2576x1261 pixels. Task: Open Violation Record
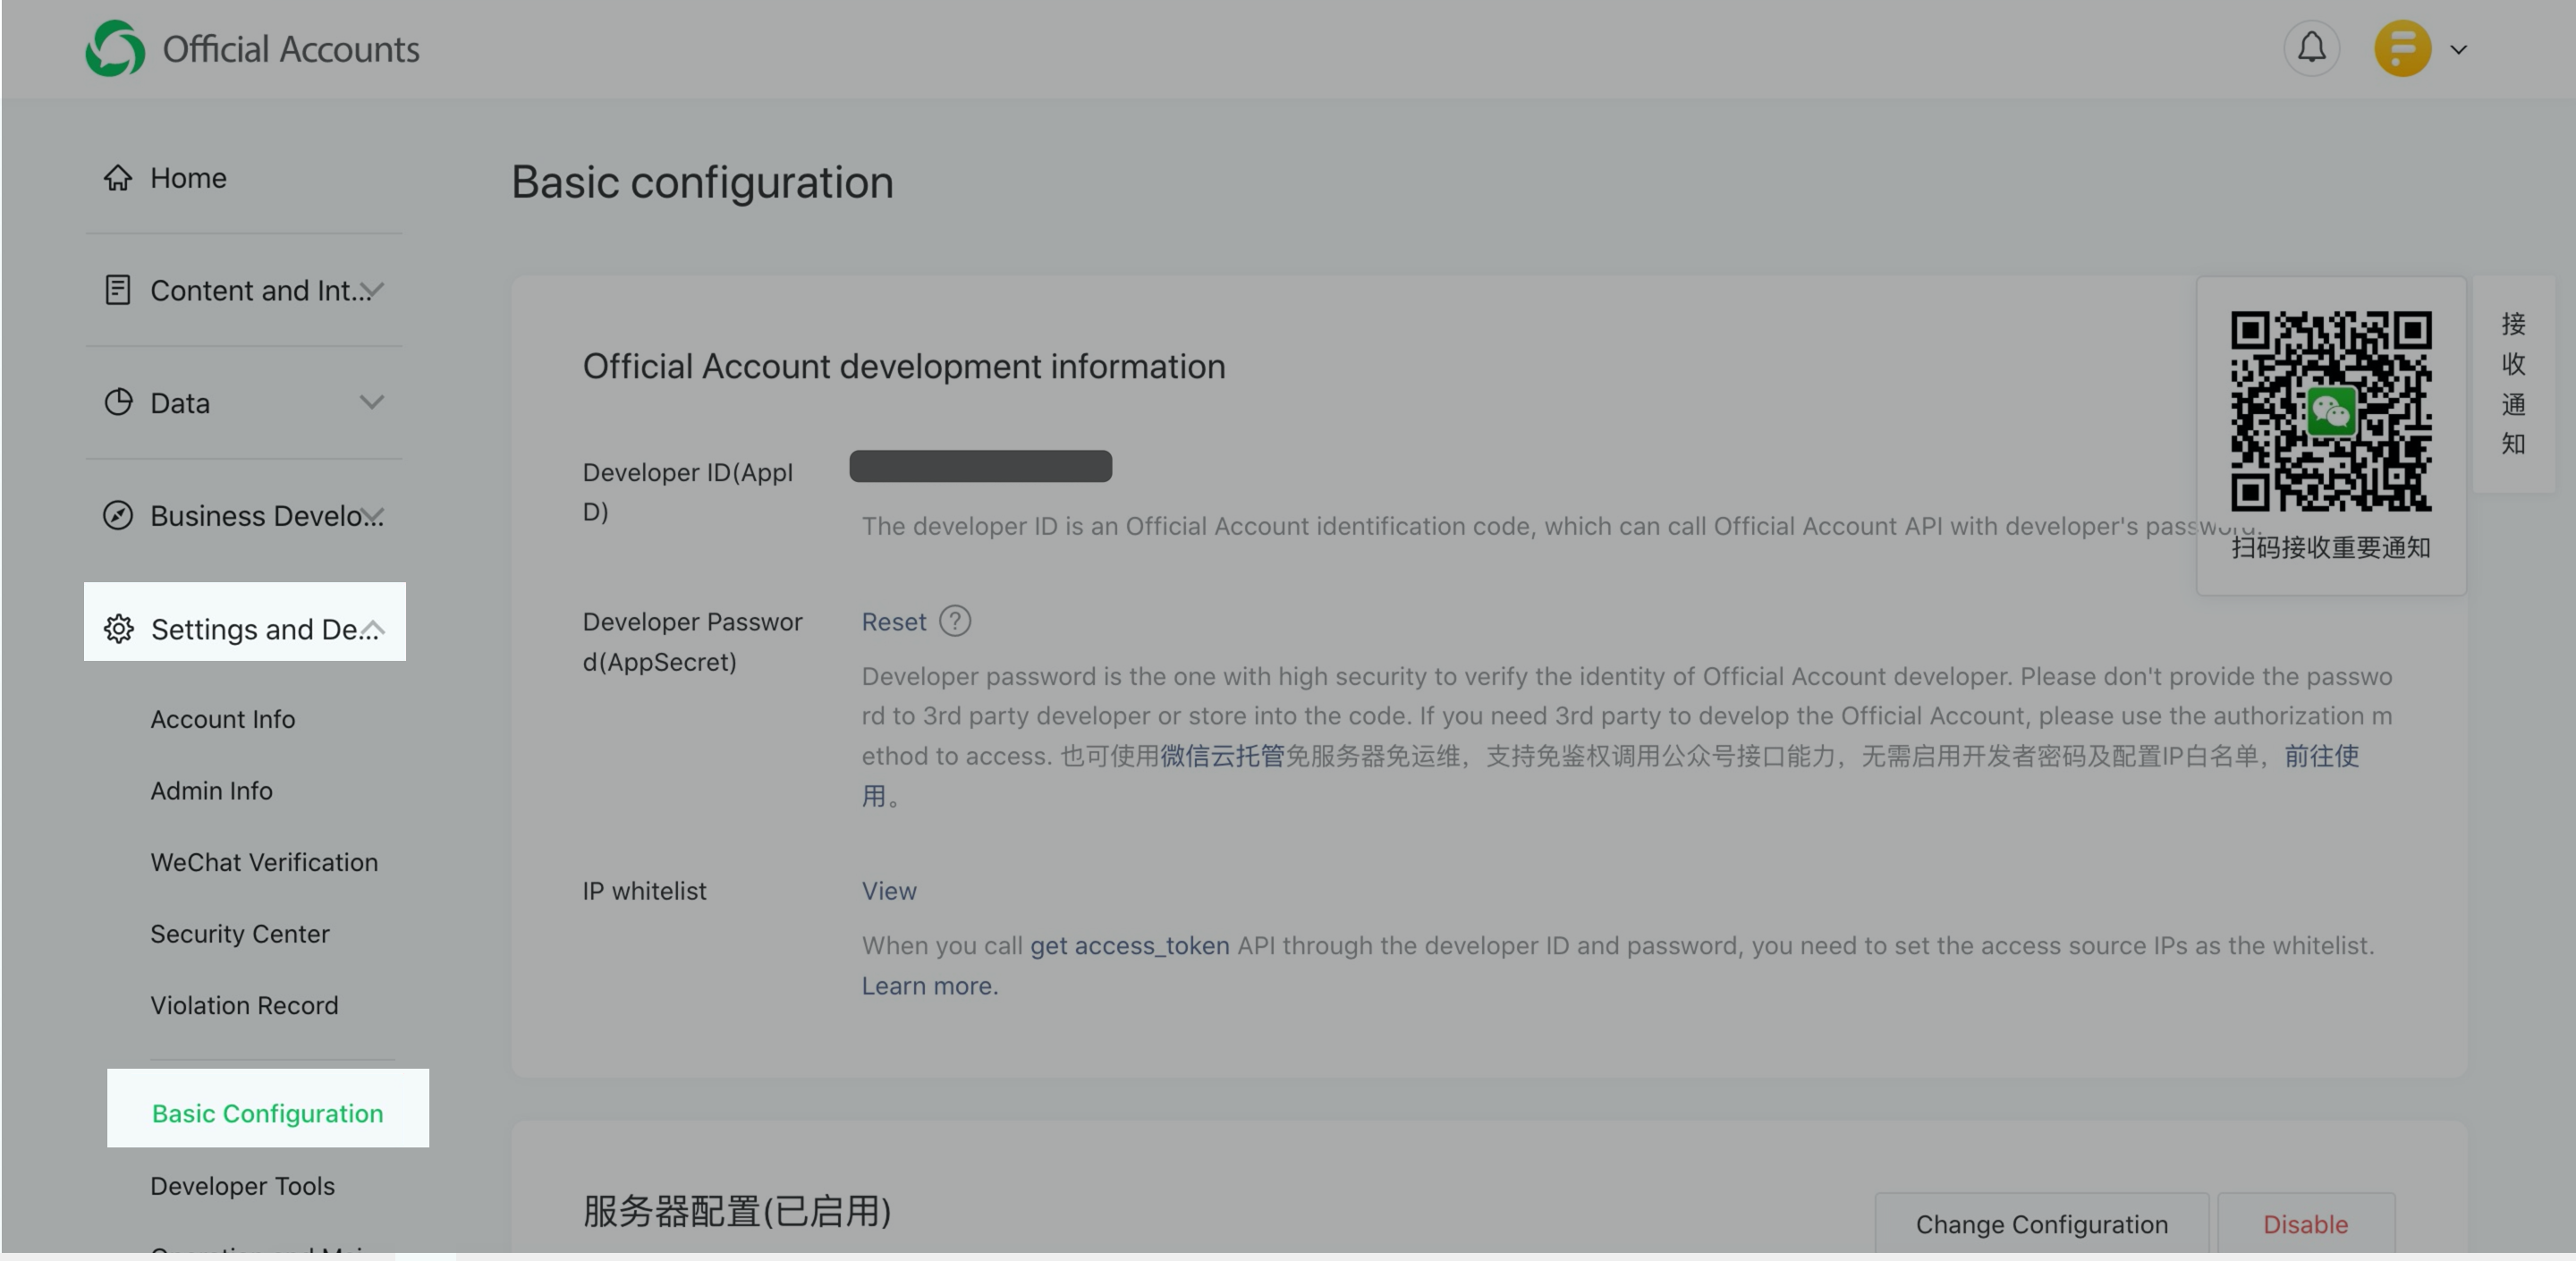244,1005
